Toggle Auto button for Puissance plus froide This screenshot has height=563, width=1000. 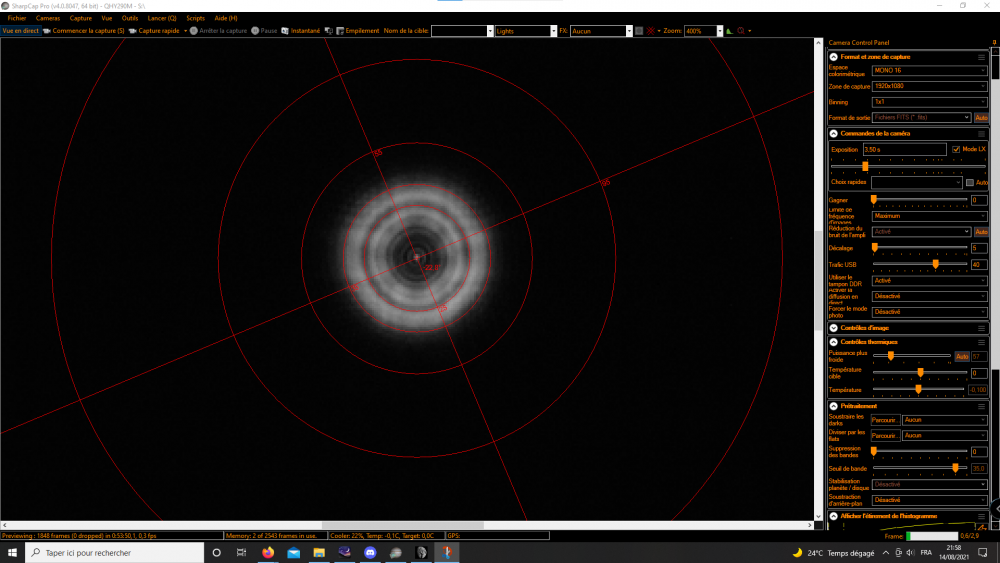pos(961,356)
